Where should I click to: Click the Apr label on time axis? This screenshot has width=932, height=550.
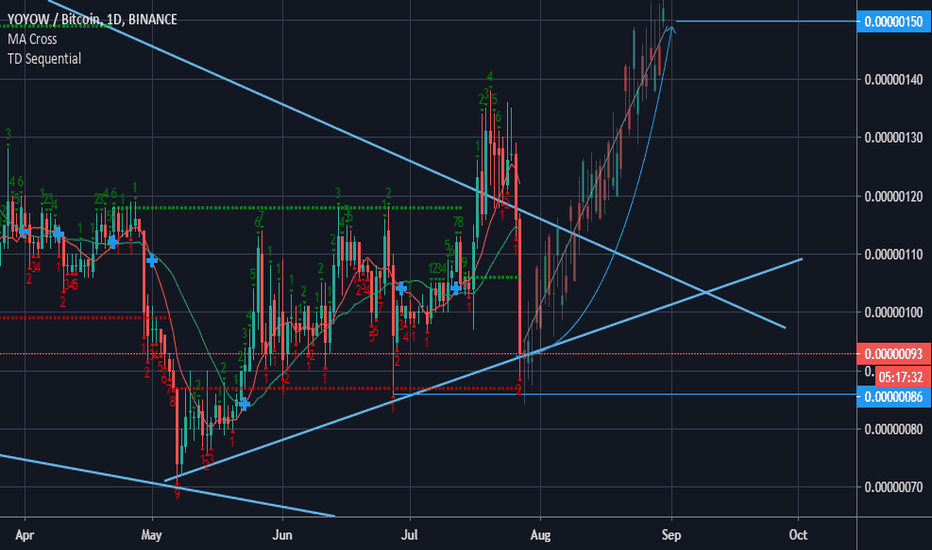coord(24,535)
